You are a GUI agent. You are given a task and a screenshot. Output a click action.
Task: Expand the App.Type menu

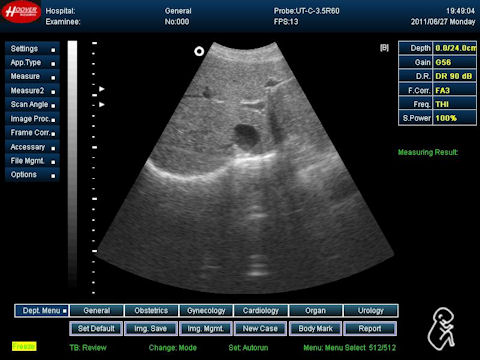point(32,63)
